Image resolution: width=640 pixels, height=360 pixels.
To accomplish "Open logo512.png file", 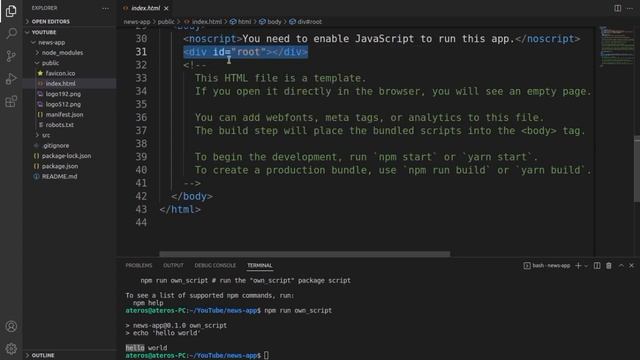I will pos(63,104).
